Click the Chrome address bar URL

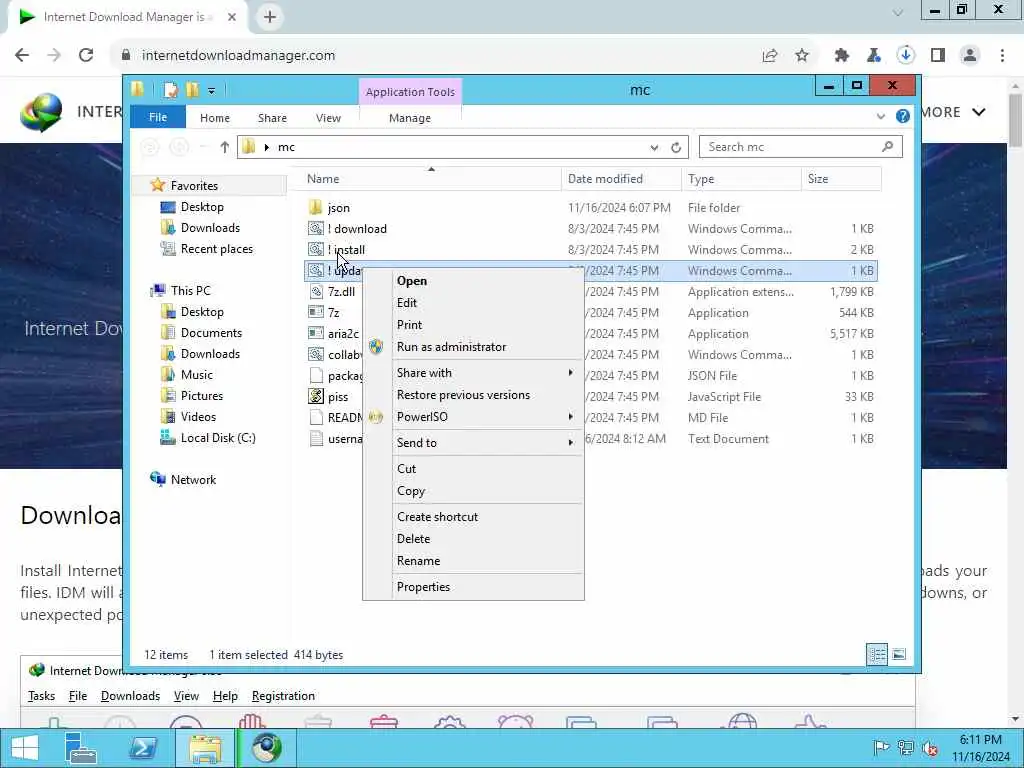click(238, 56)
